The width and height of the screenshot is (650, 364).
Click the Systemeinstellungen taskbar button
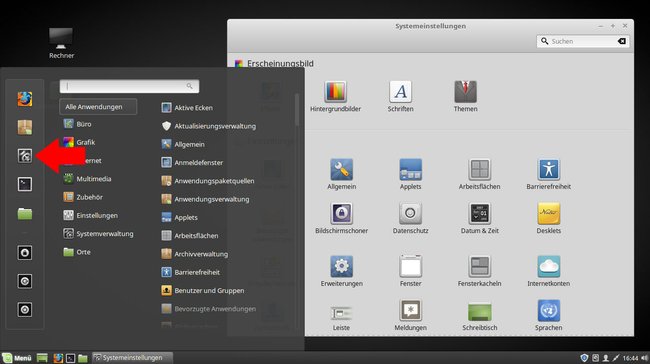tap(132, 358)
